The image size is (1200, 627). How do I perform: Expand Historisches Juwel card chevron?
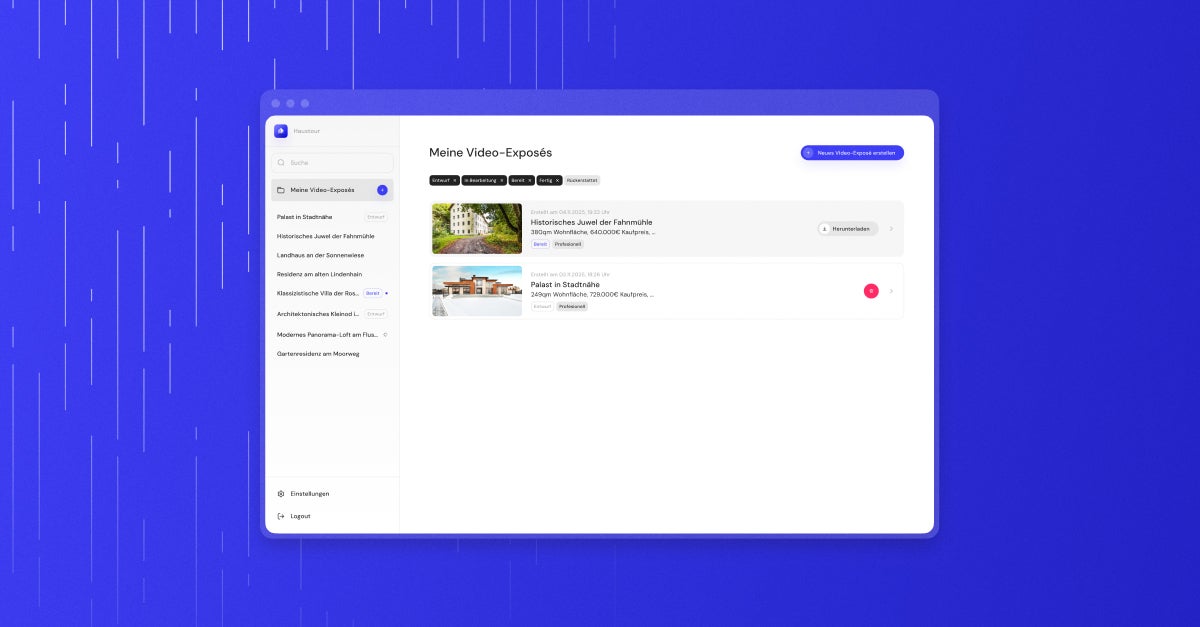891,229
